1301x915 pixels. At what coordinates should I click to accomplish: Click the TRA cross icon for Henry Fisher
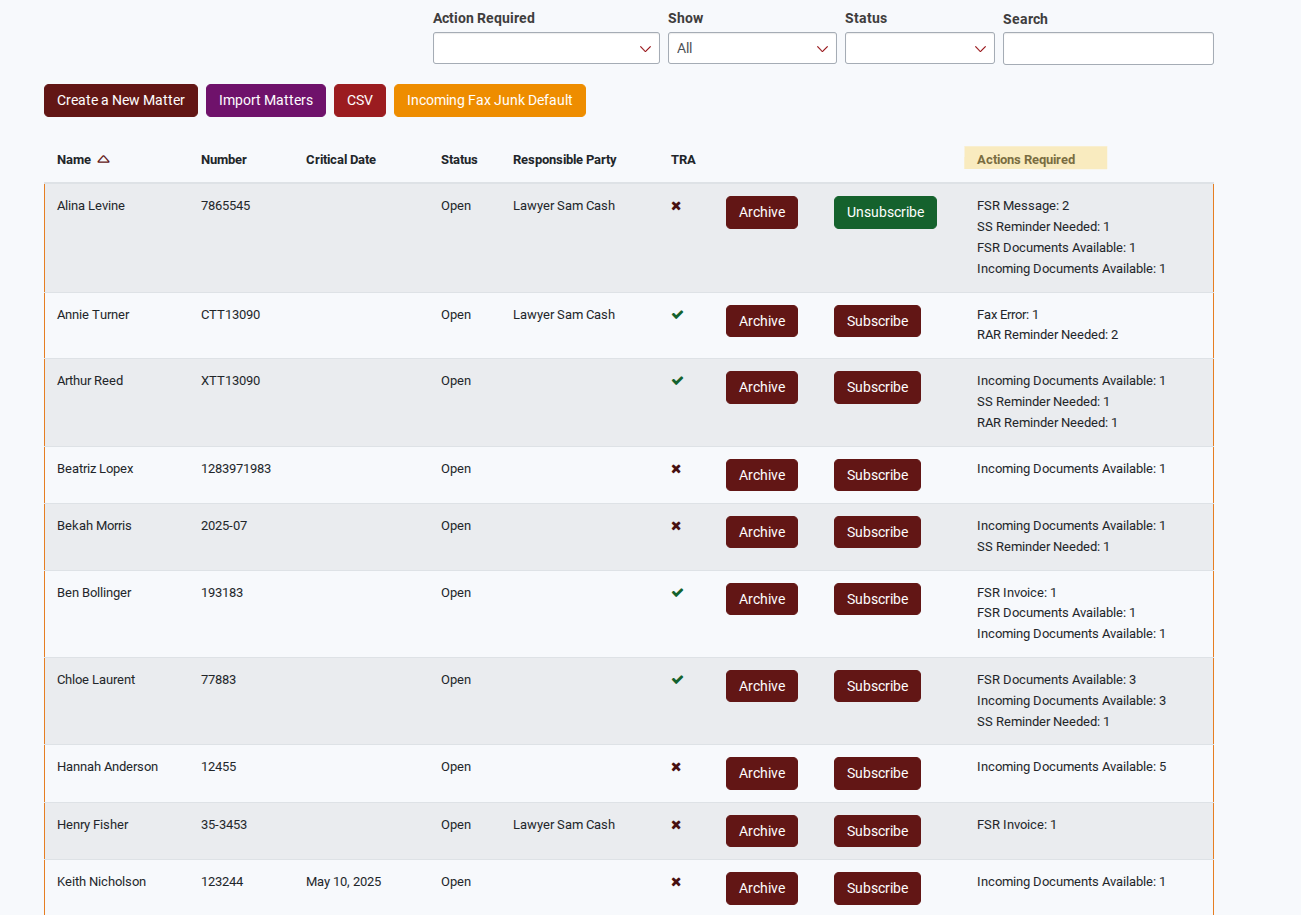(x=676, y=825)
